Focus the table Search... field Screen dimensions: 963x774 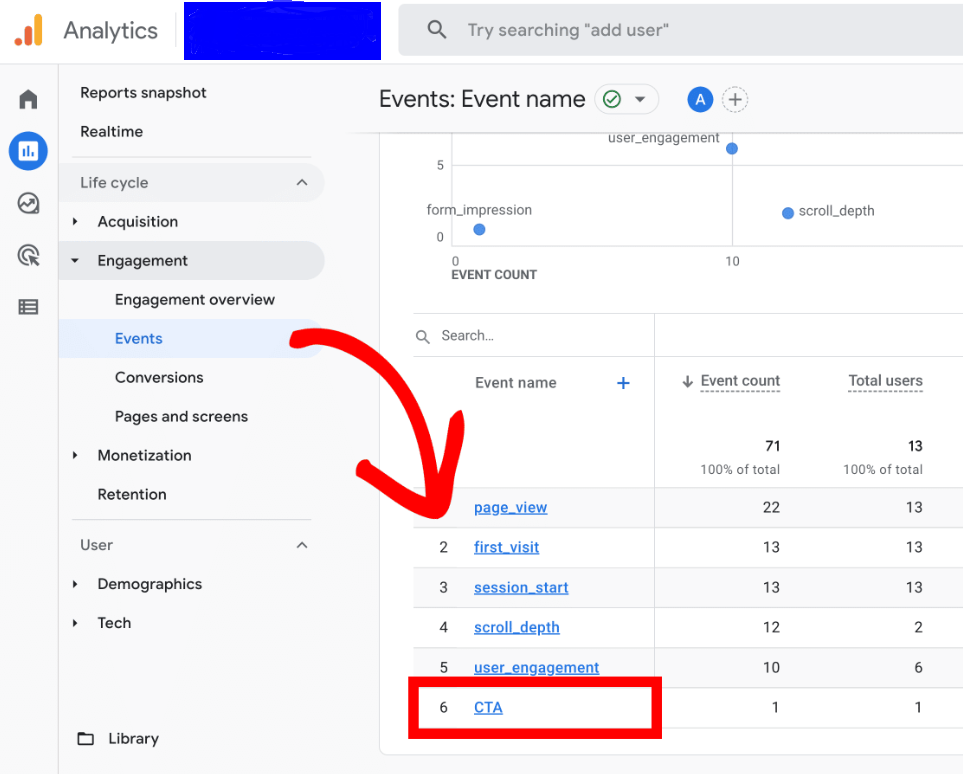coord(534,336)
